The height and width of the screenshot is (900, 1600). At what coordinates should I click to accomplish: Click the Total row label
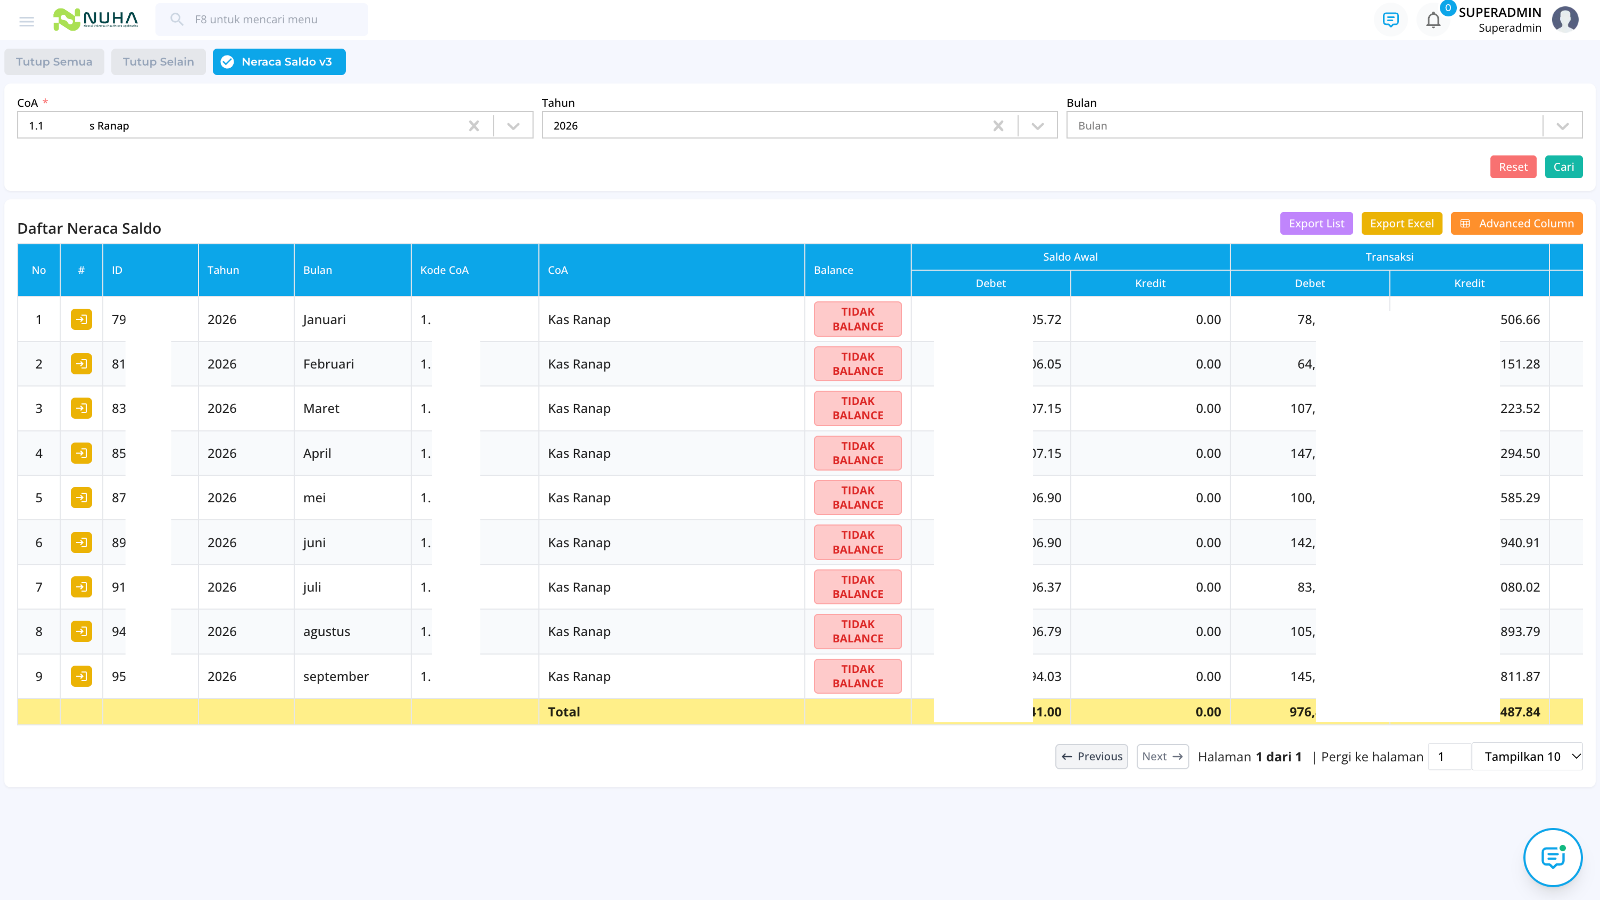[x=564, y=712]
